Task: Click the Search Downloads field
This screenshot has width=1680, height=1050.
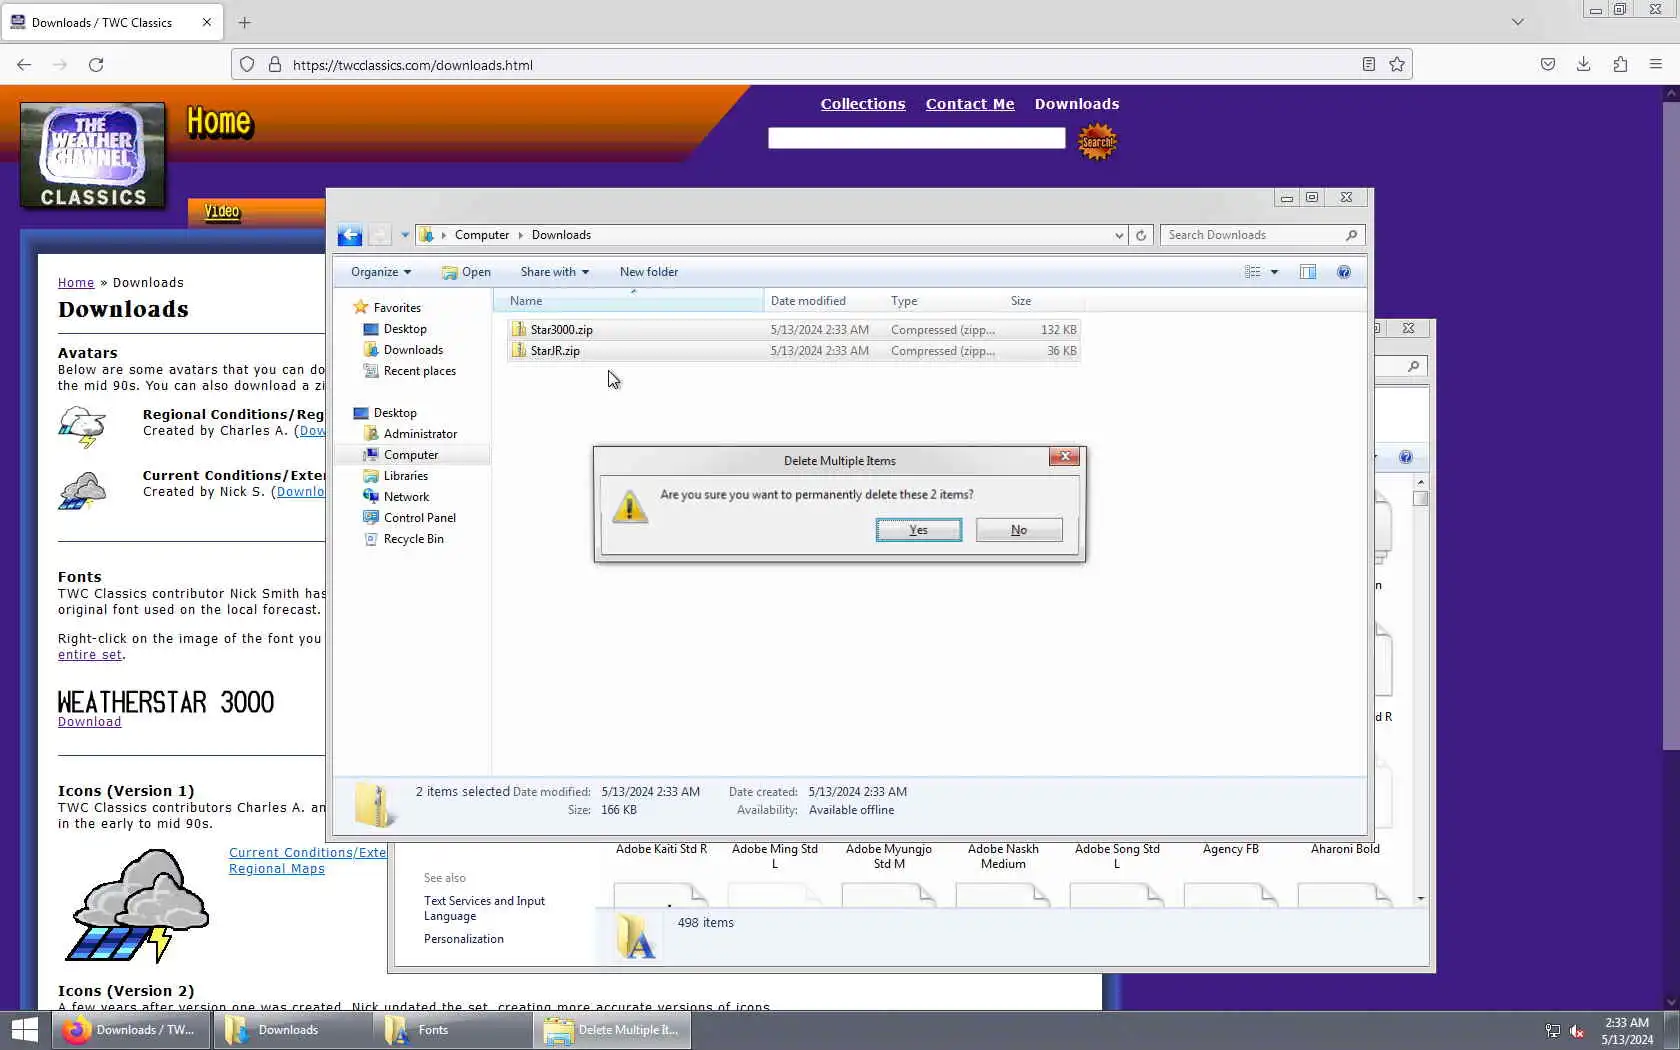Action: click(1262, 235)
